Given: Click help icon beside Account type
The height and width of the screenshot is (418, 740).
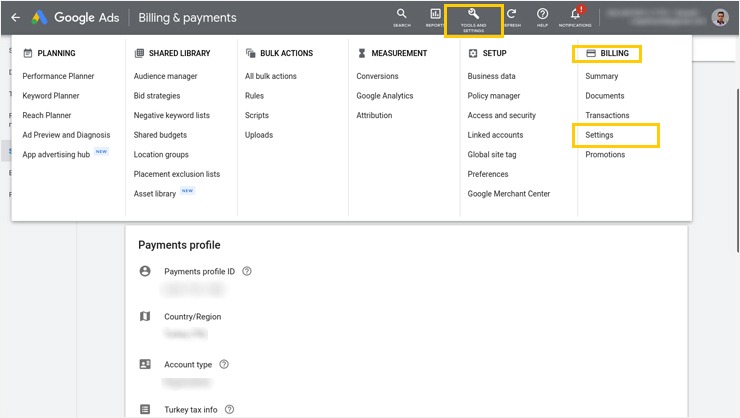Looking at the screenshot, I should tap(224, 365).
